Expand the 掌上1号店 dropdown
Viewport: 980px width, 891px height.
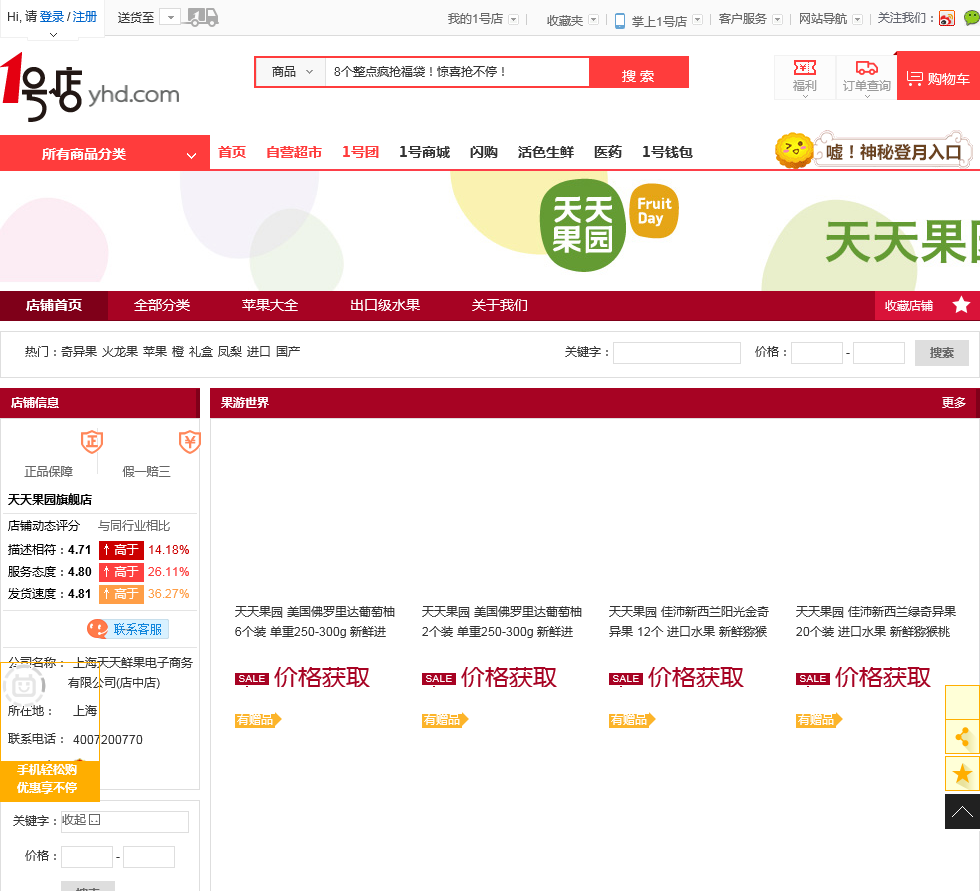(698, 20)
